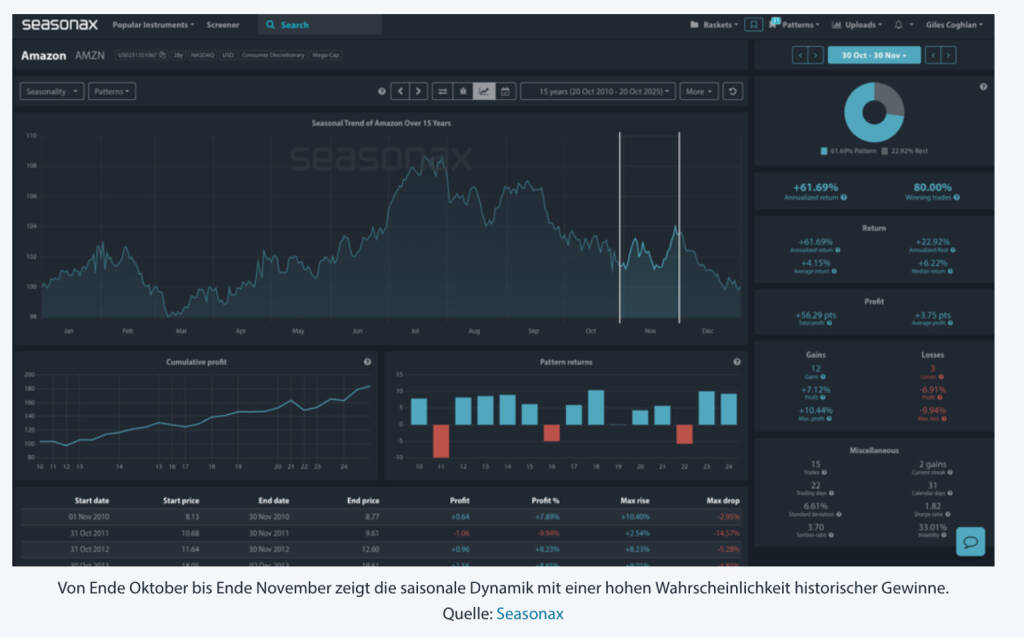Toggle the compare arrows icon in the toolbar
This screenshot has height=637, width=1024.
[442, 91]
